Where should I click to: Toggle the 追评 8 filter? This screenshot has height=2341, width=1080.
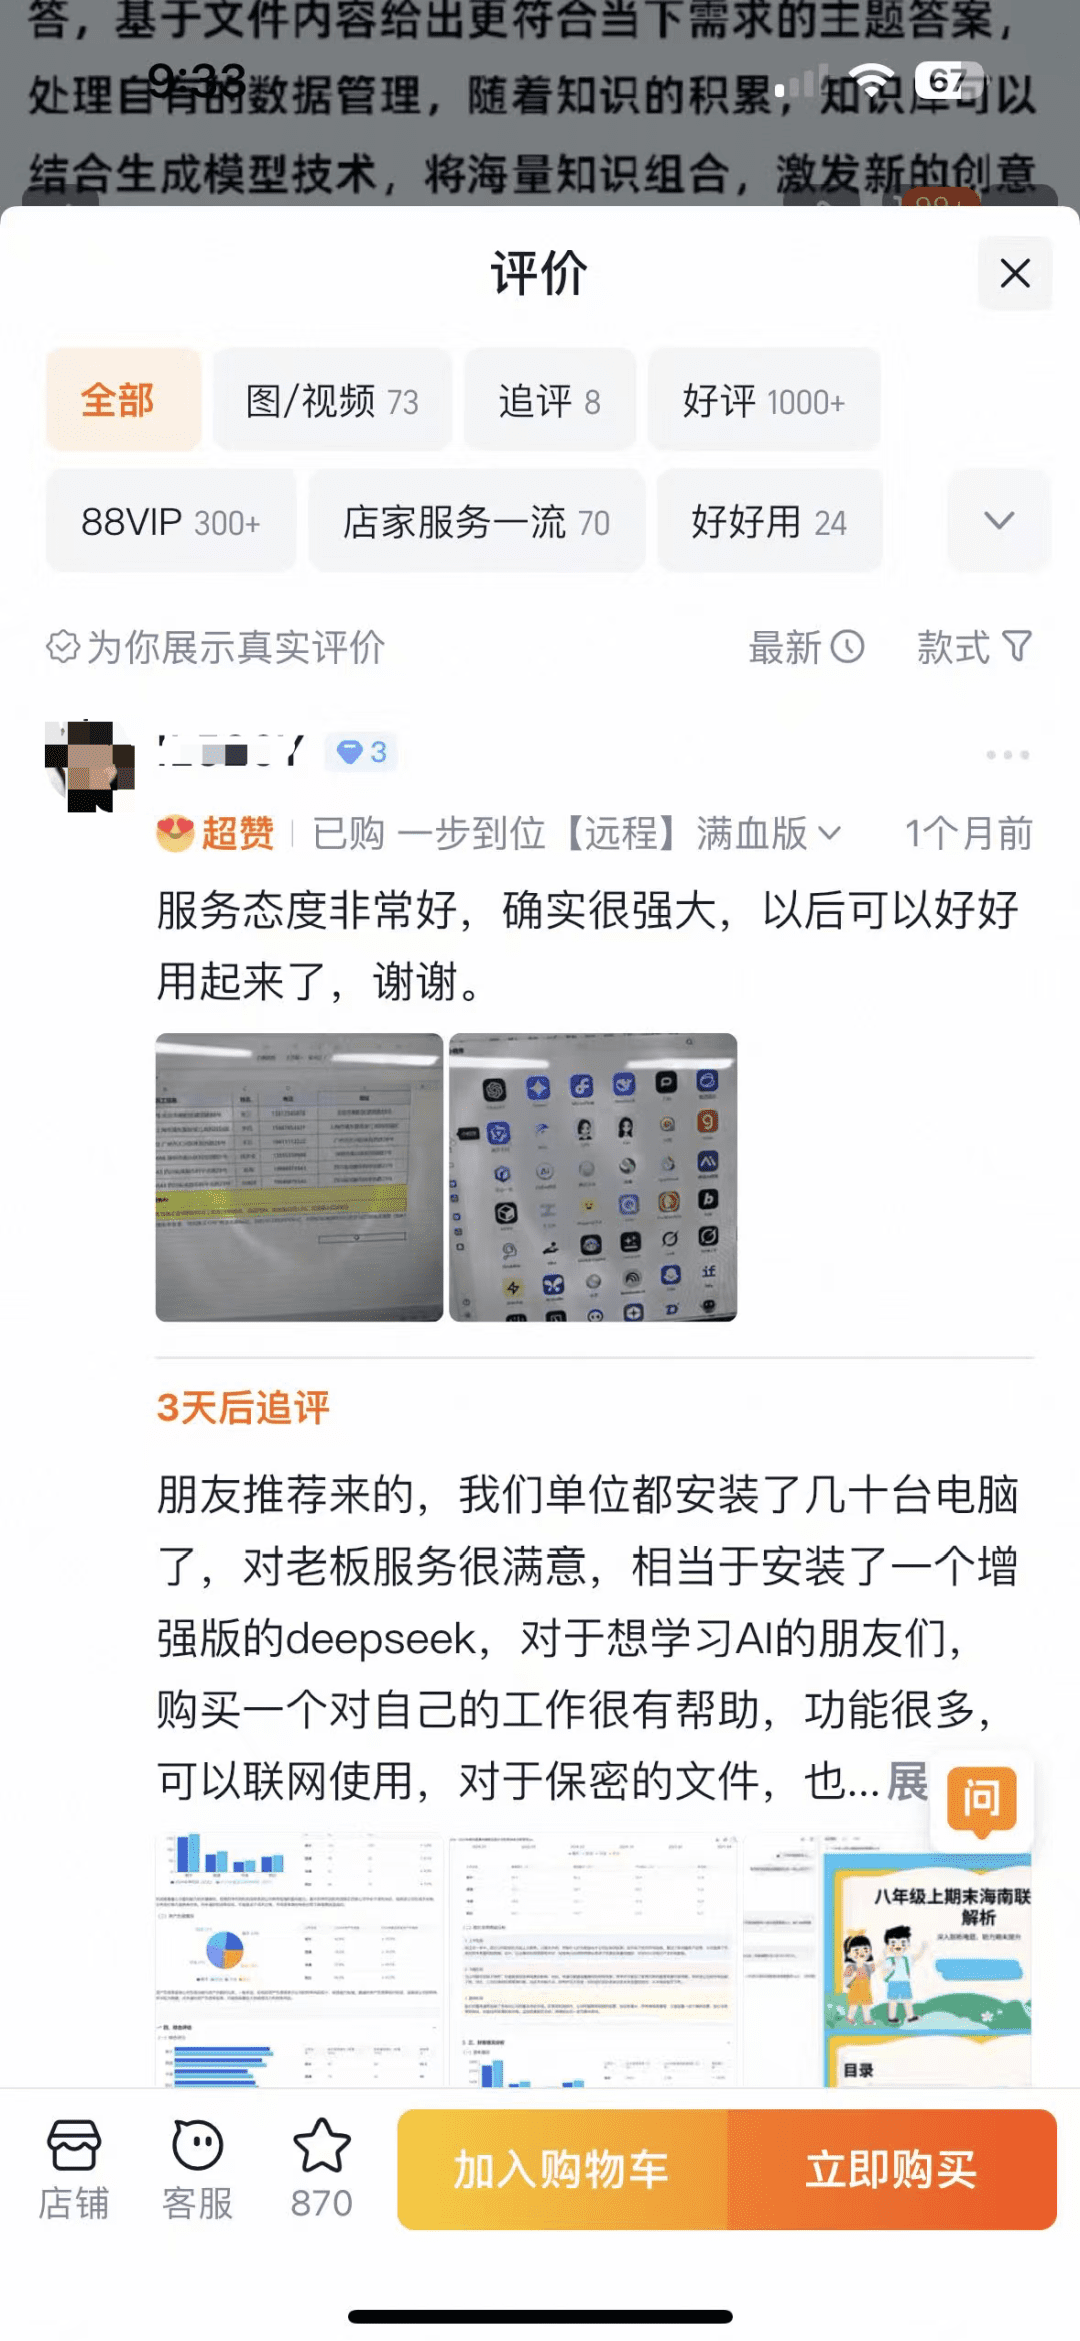coord(549,400)
